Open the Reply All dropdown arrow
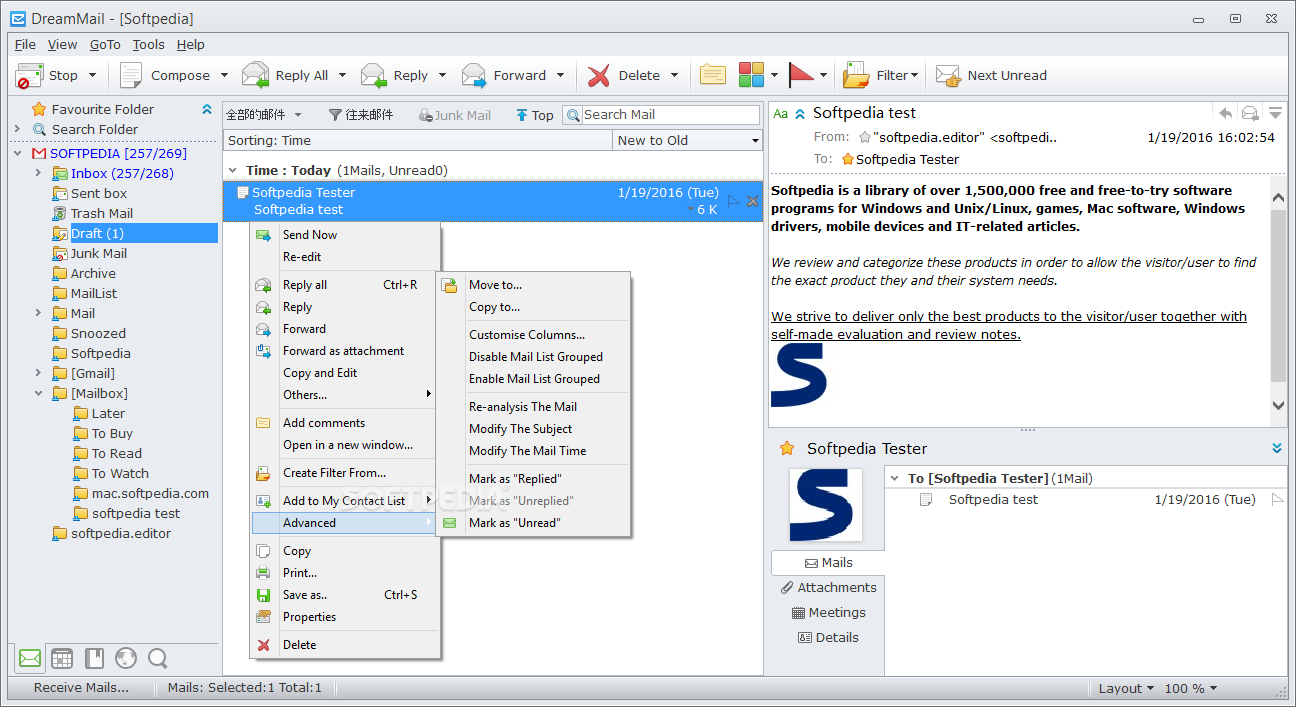The image size is (1296, 707). pyautogui.click(x=342, y=75)
